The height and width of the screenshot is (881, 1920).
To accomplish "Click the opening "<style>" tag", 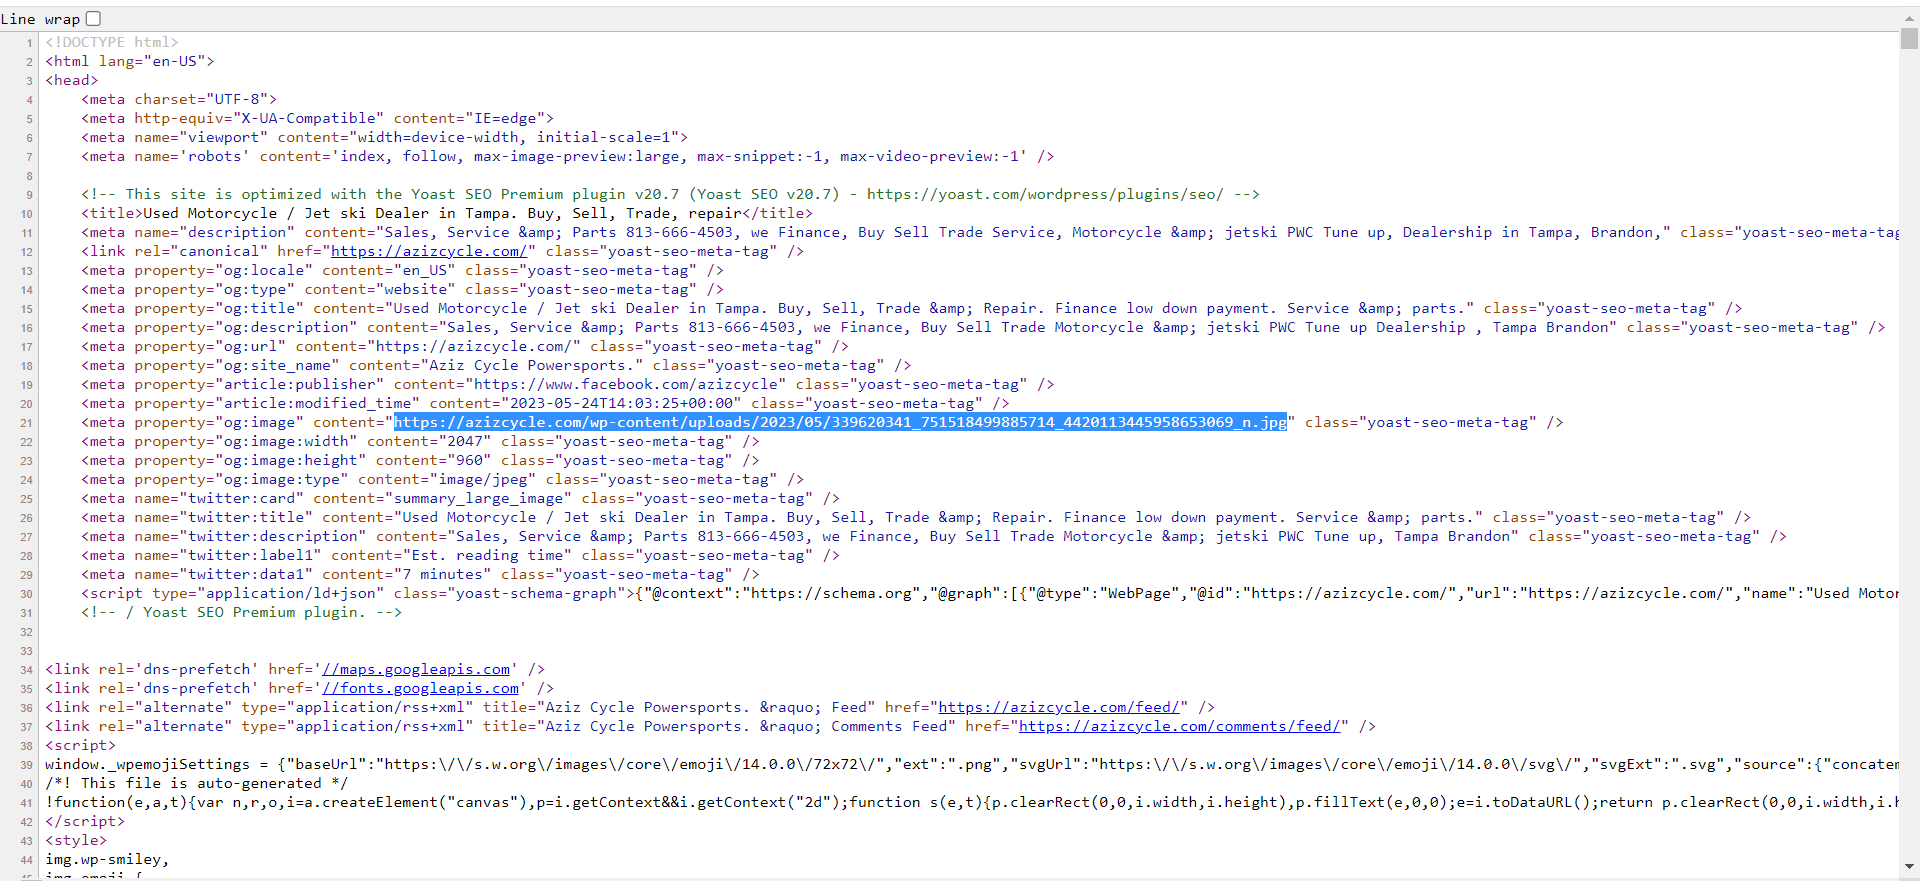I will [x=76, y=840].
